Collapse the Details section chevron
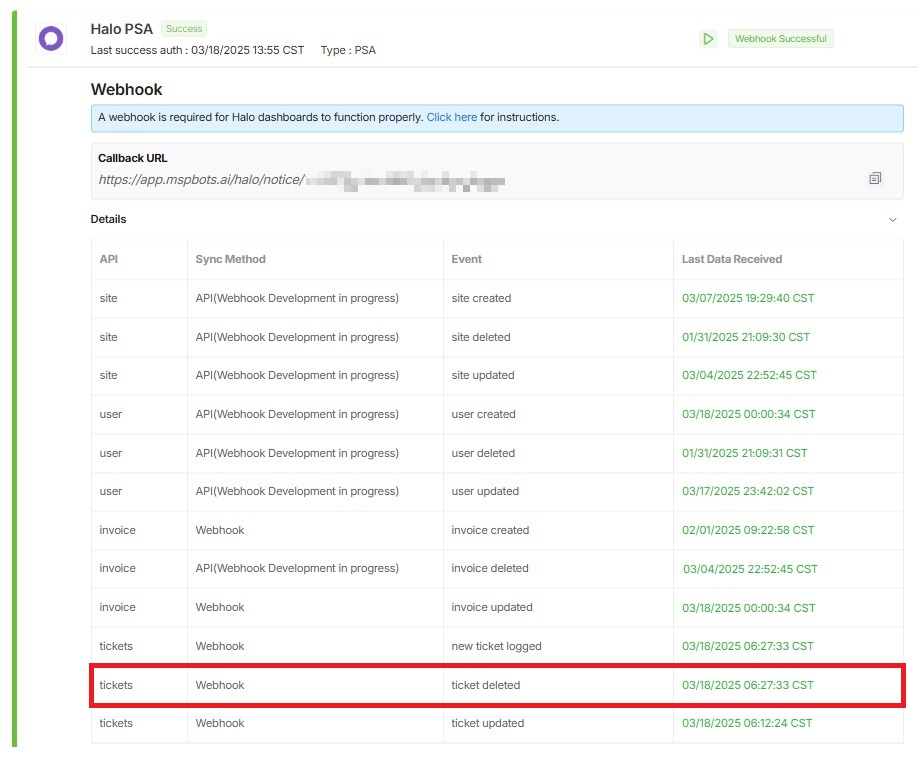Viewport: 918px width, 757px height. tap(892, 220)
